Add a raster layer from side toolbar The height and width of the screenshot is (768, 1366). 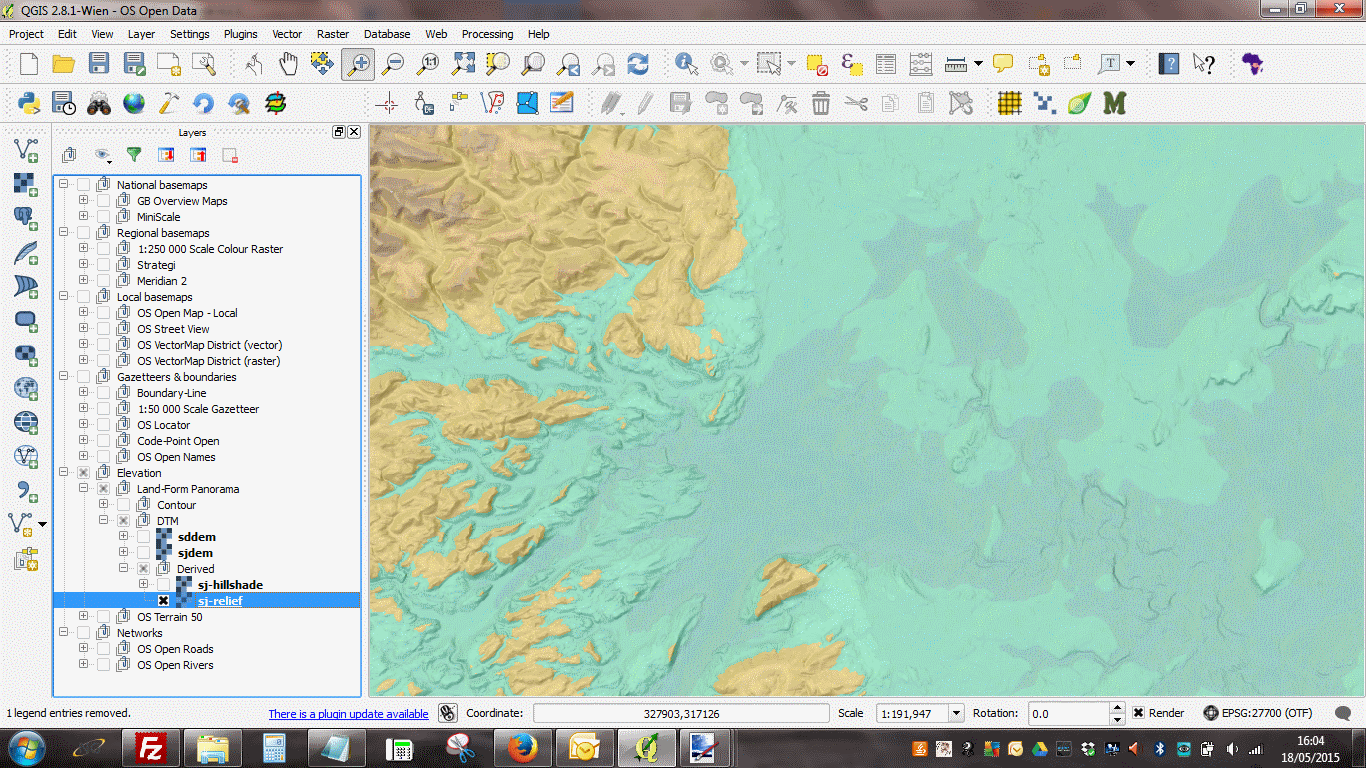click(x=26, y=184)
